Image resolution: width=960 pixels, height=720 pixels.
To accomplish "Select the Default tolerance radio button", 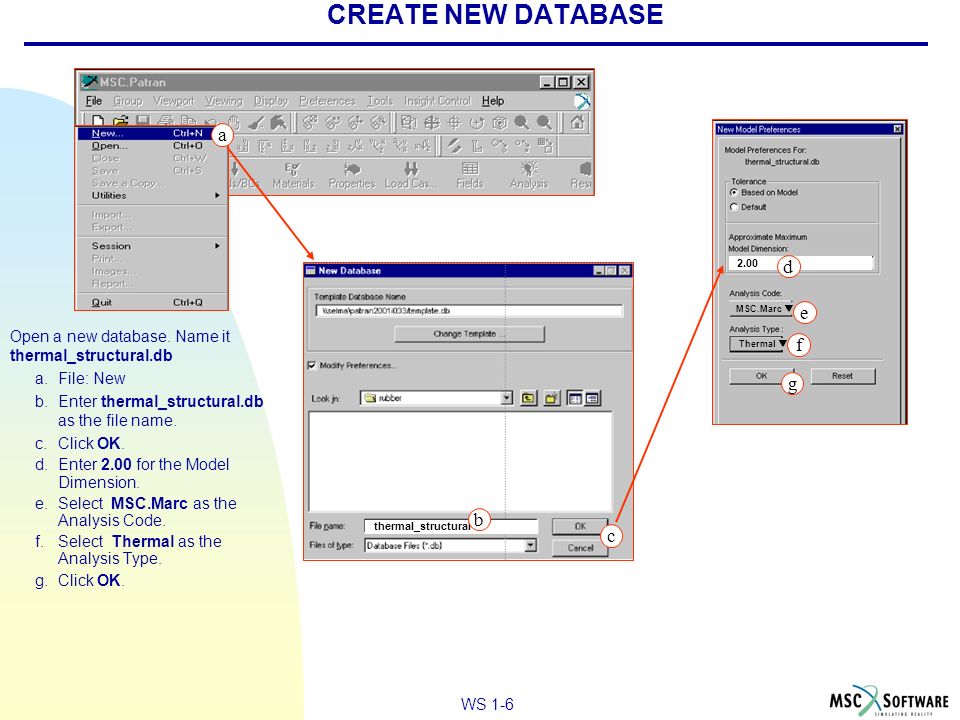I will coord(733,207).
